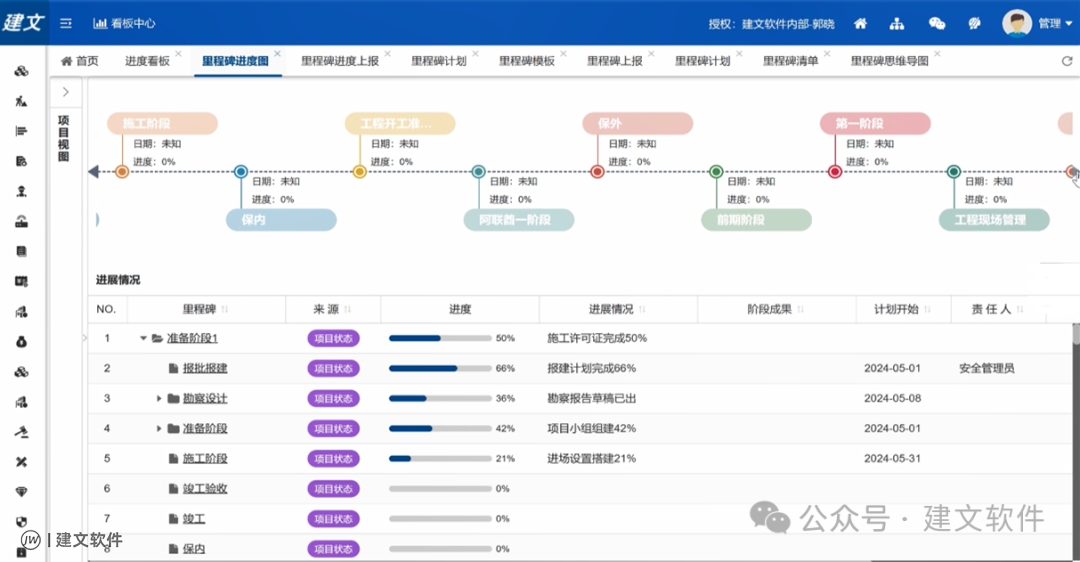This screenshot has width=1080, height=562.
Task: Click the hamburger menu icon in header
Action: pos(66,23)
